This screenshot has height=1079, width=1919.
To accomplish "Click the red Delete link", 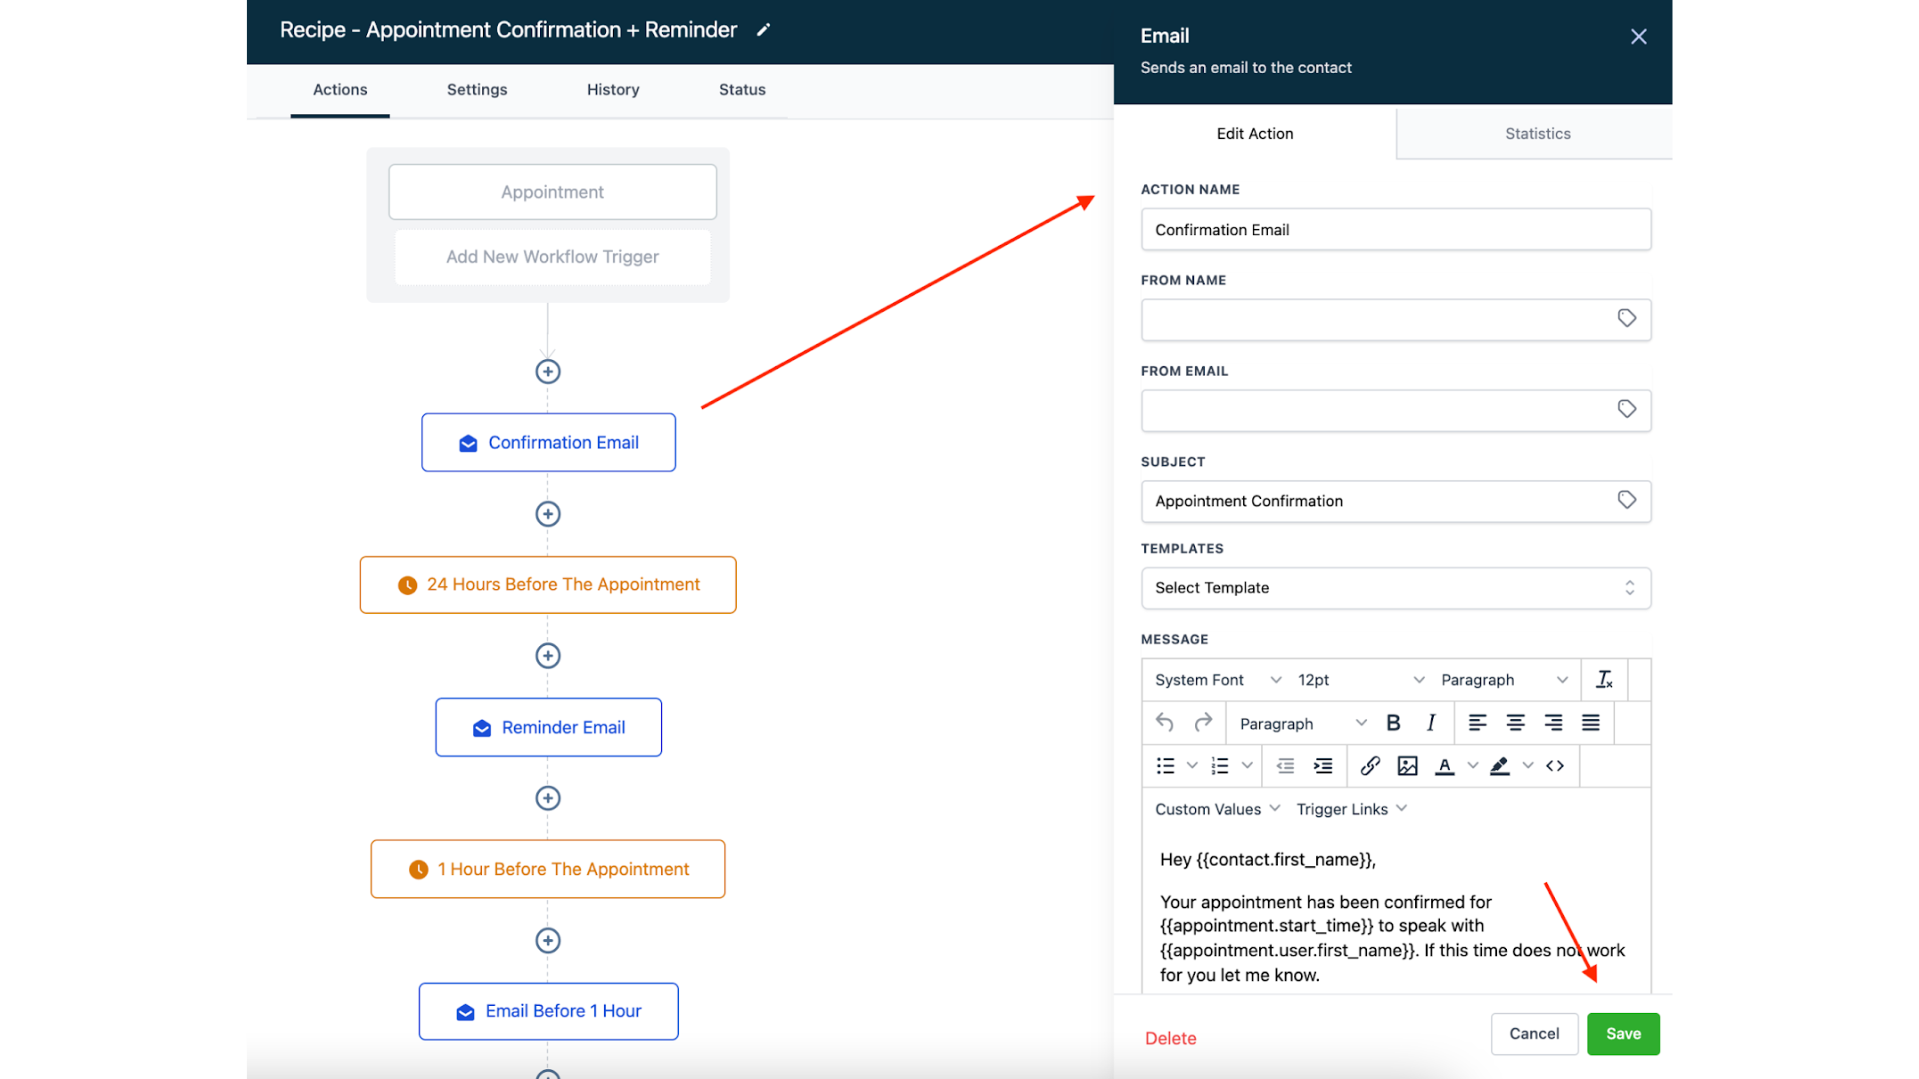I will [x=1170, y=1038].
